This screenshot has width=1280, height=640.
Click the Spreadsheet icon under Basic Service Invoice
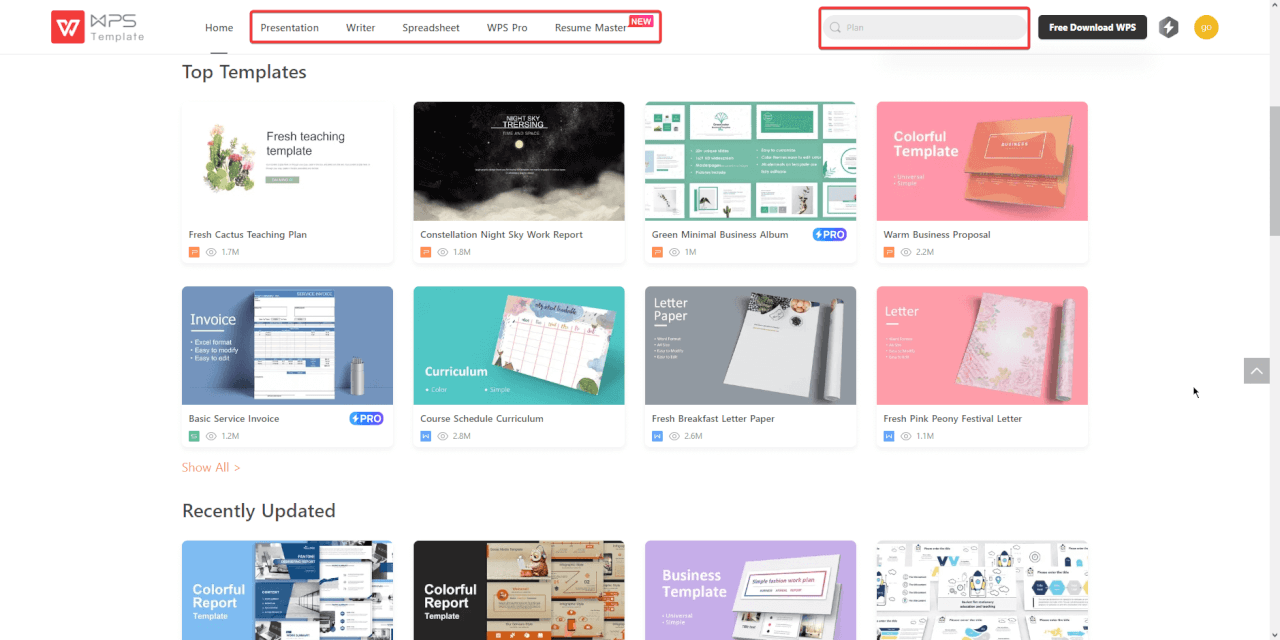point(193,436)
